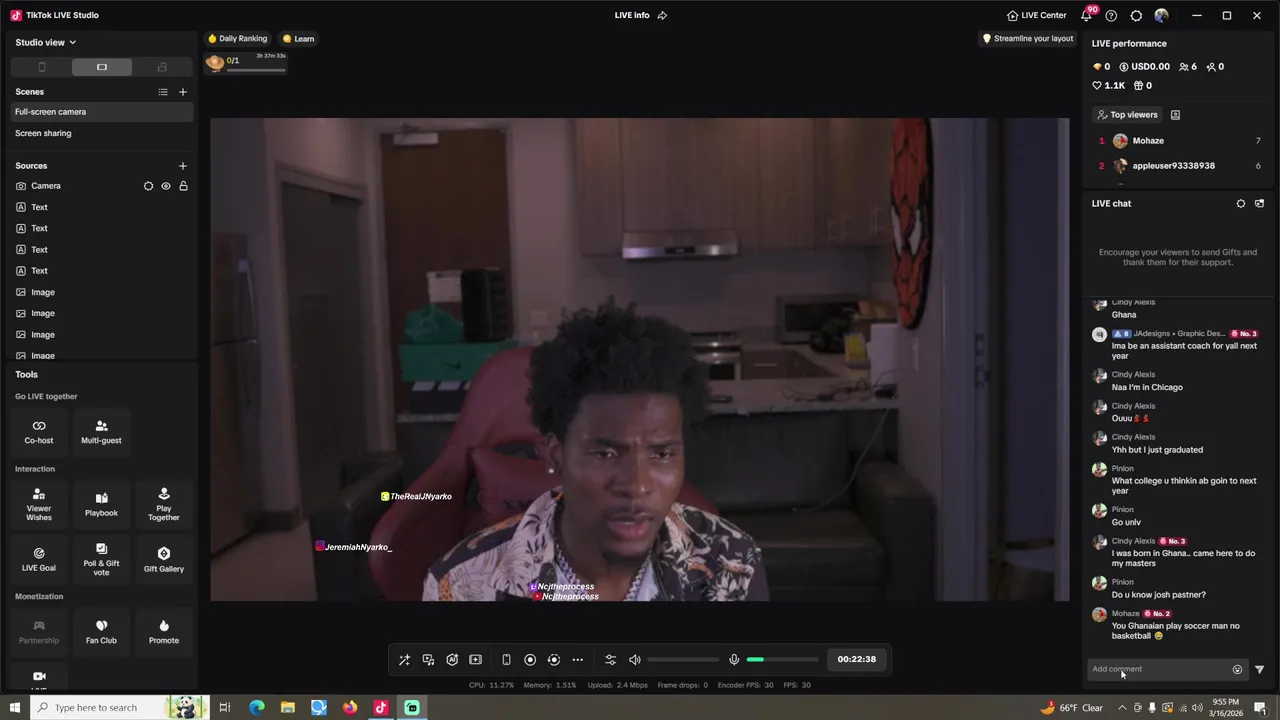Open the Scenes list manager icon
1280x720 pixels.
[x=163, y=92]
